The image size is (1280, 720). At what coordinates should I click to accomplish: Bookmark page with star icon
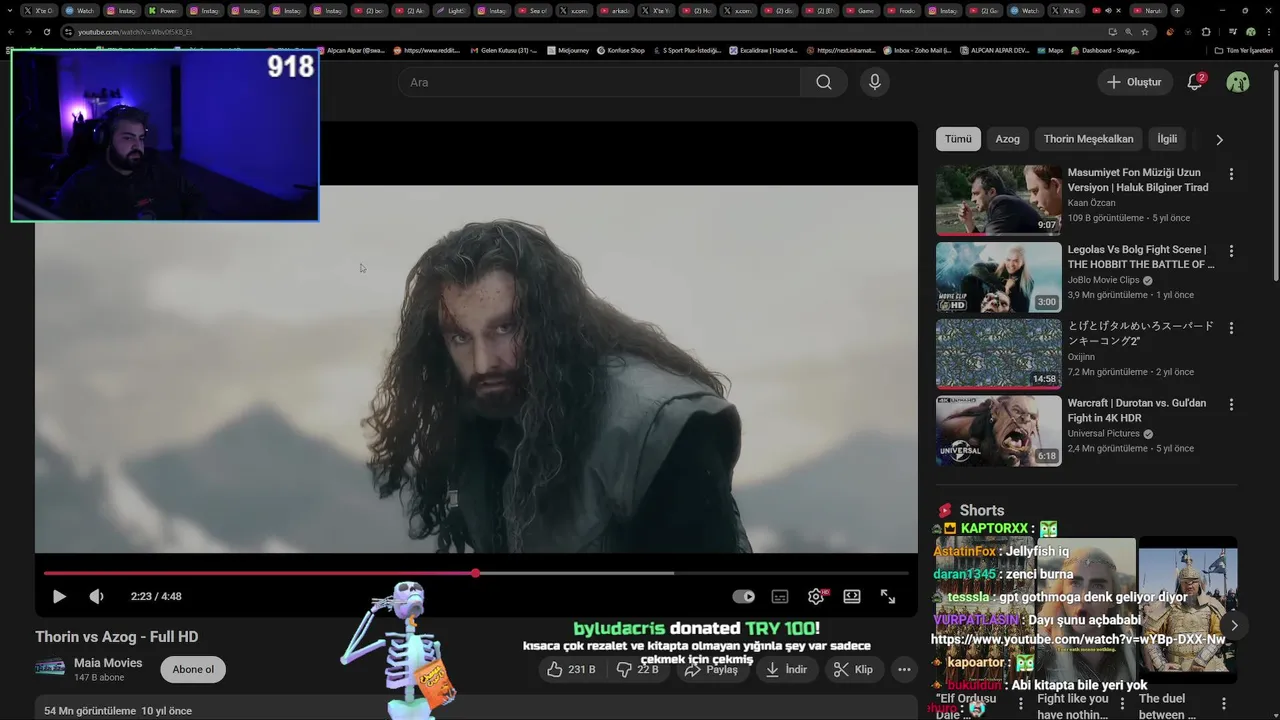1145,32
